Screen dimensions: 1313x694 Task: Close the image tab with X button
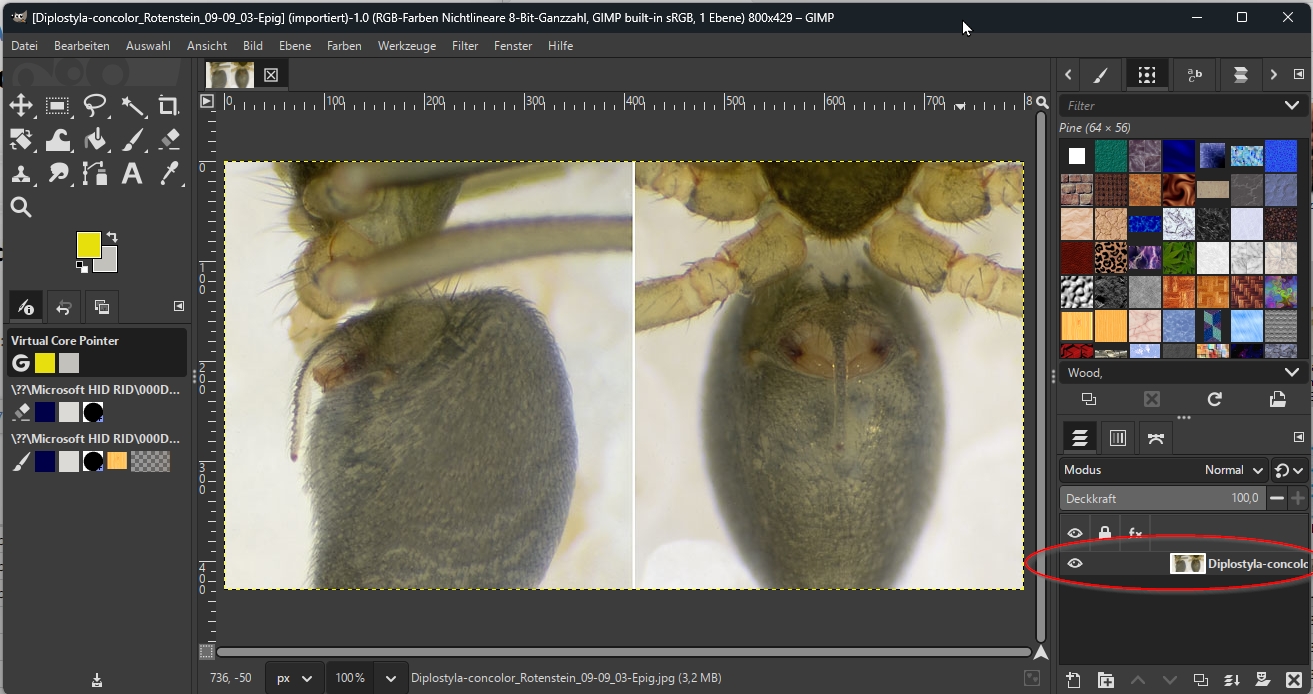[271, 75]
